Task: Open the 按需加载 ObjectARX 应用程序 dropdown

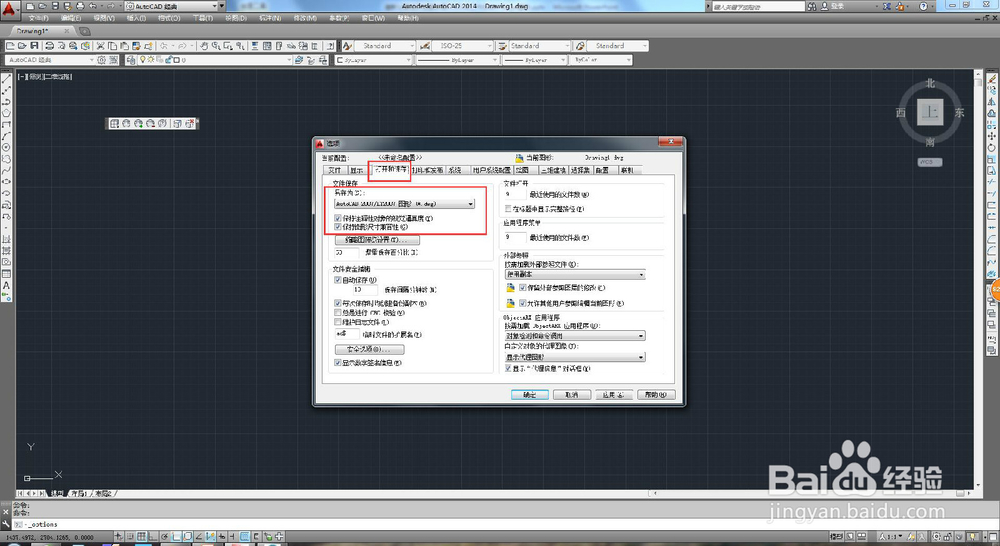Action: tap(575, 336)
